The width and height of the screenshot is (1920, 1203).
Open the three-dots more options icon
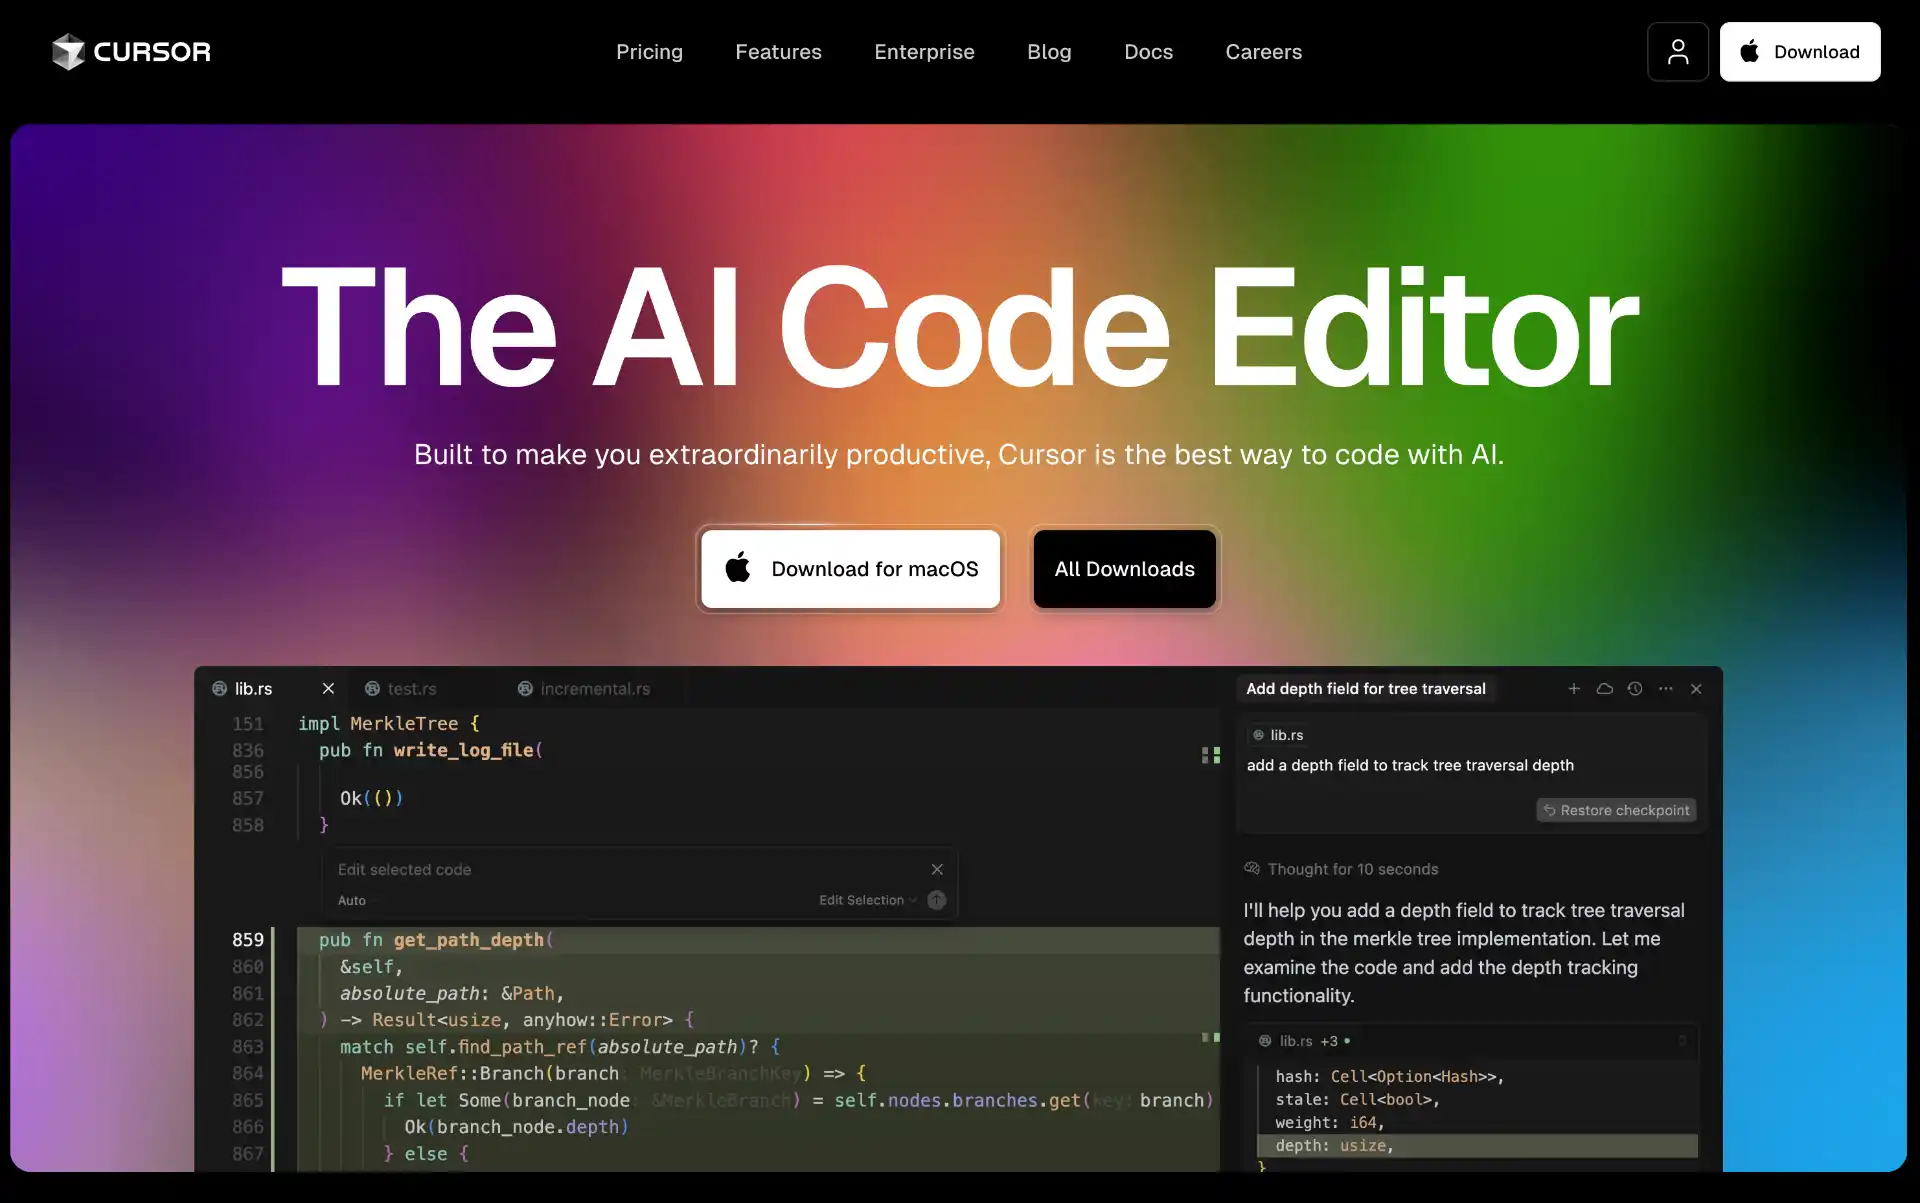pos(1665,689)
